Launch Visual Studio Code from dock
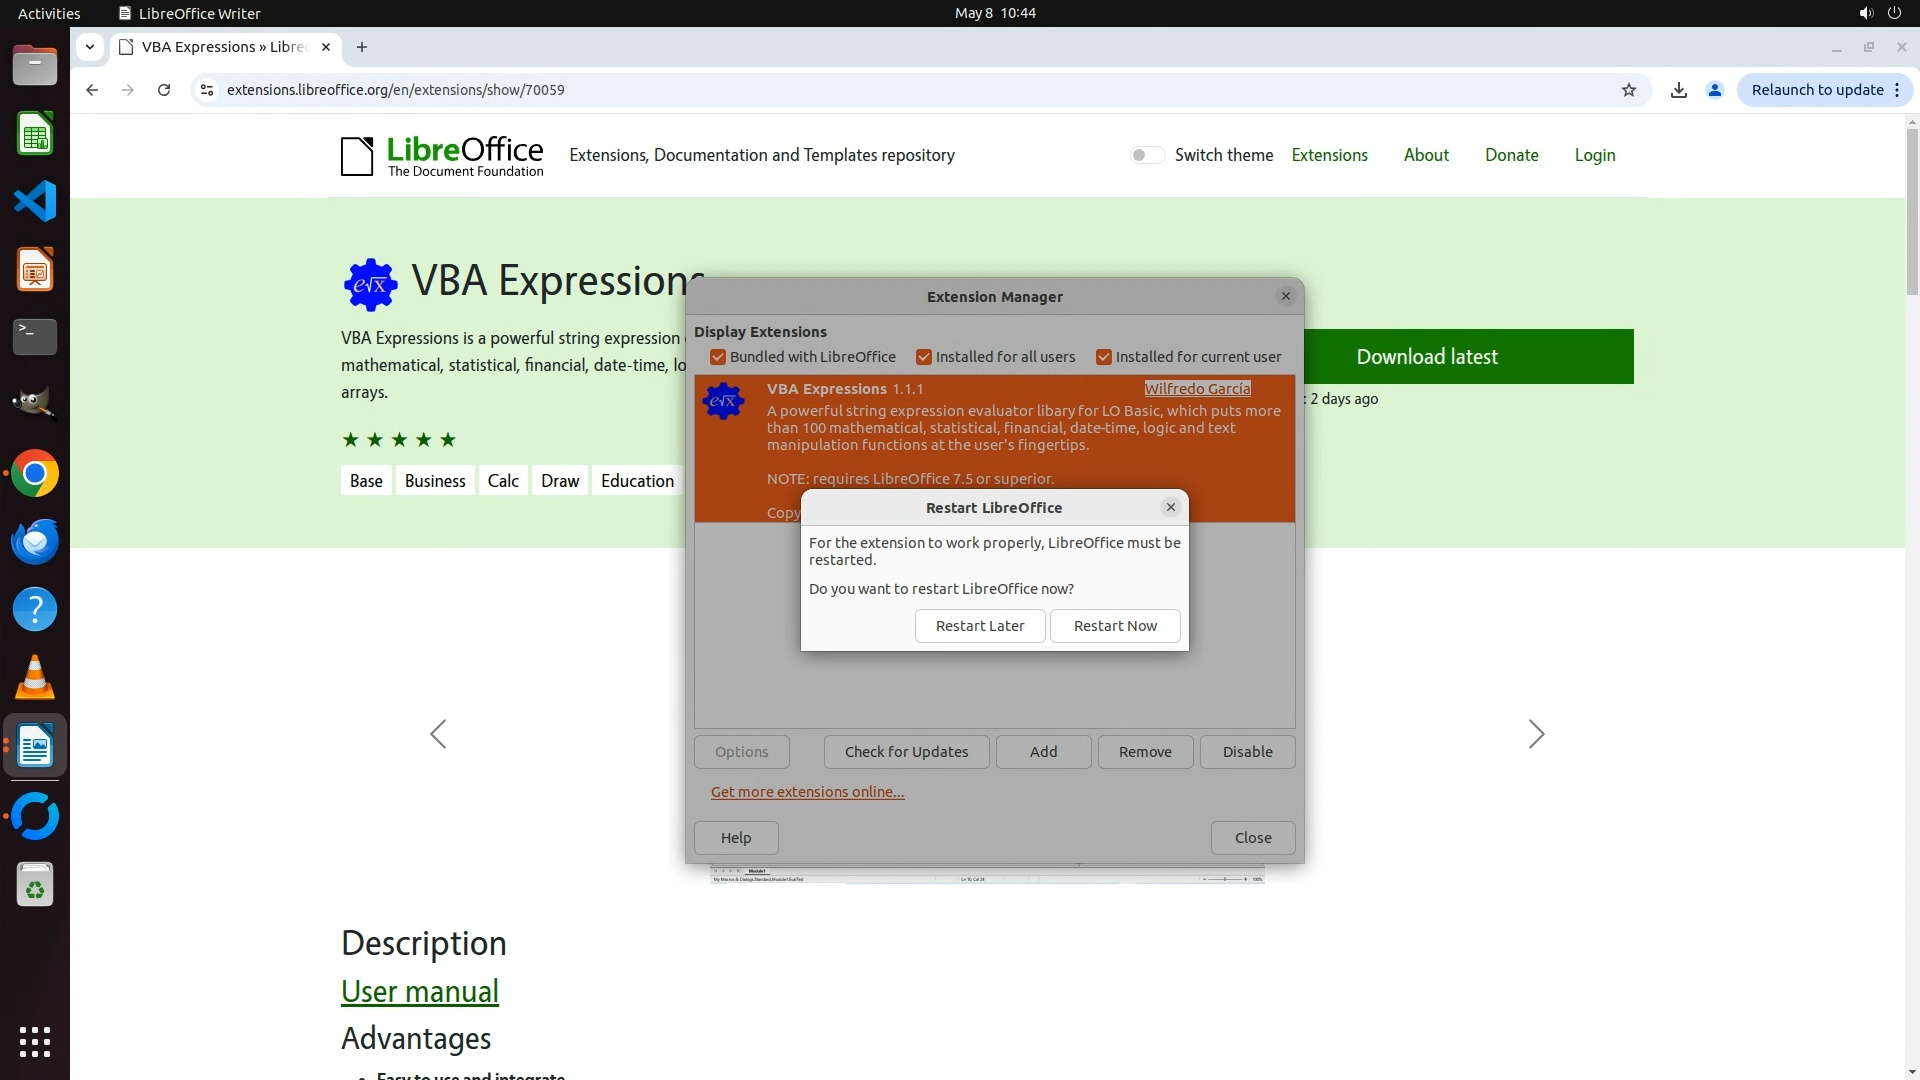 [x=35, y=202]
